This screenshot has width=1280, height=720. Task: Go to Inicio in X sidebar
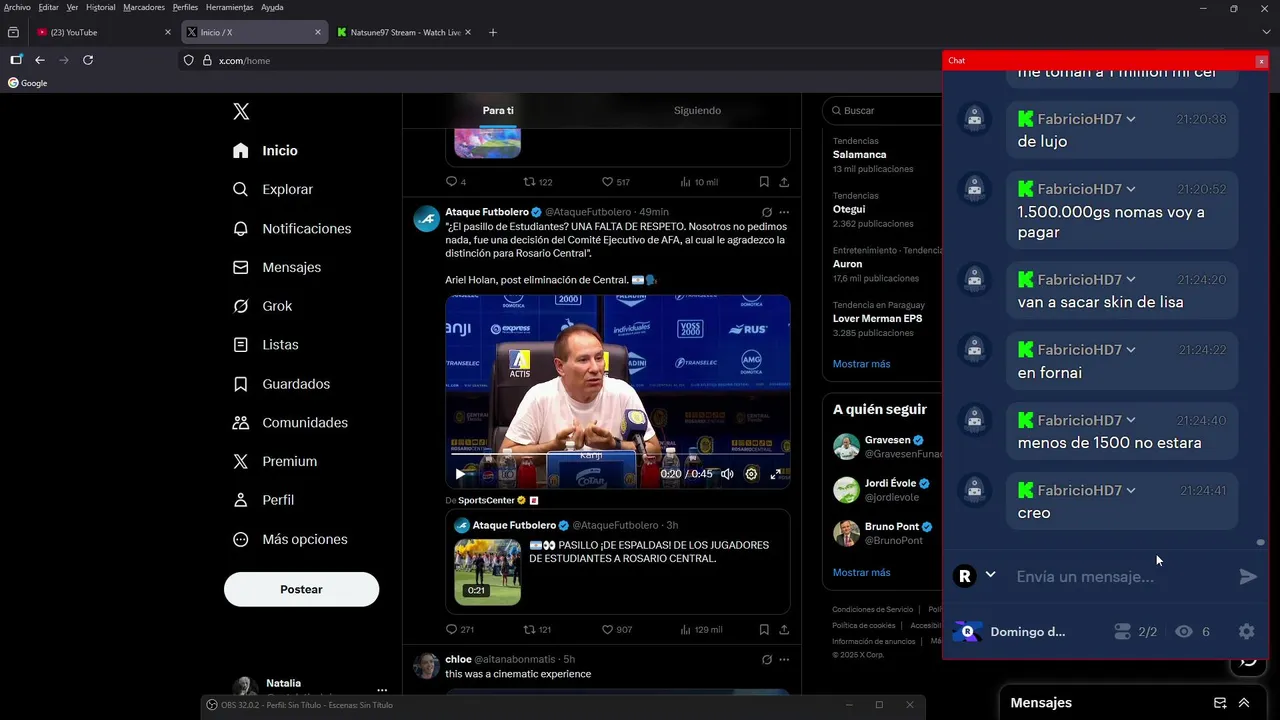pos(265,150)
